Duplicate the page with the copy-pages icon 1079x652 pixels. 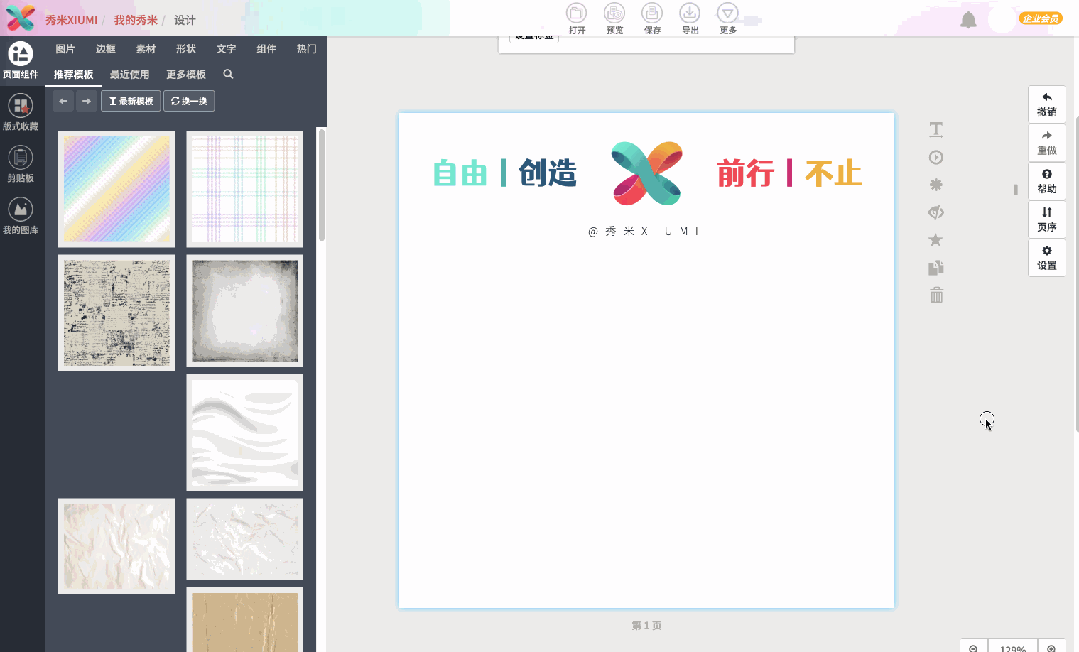click(936, 267)
